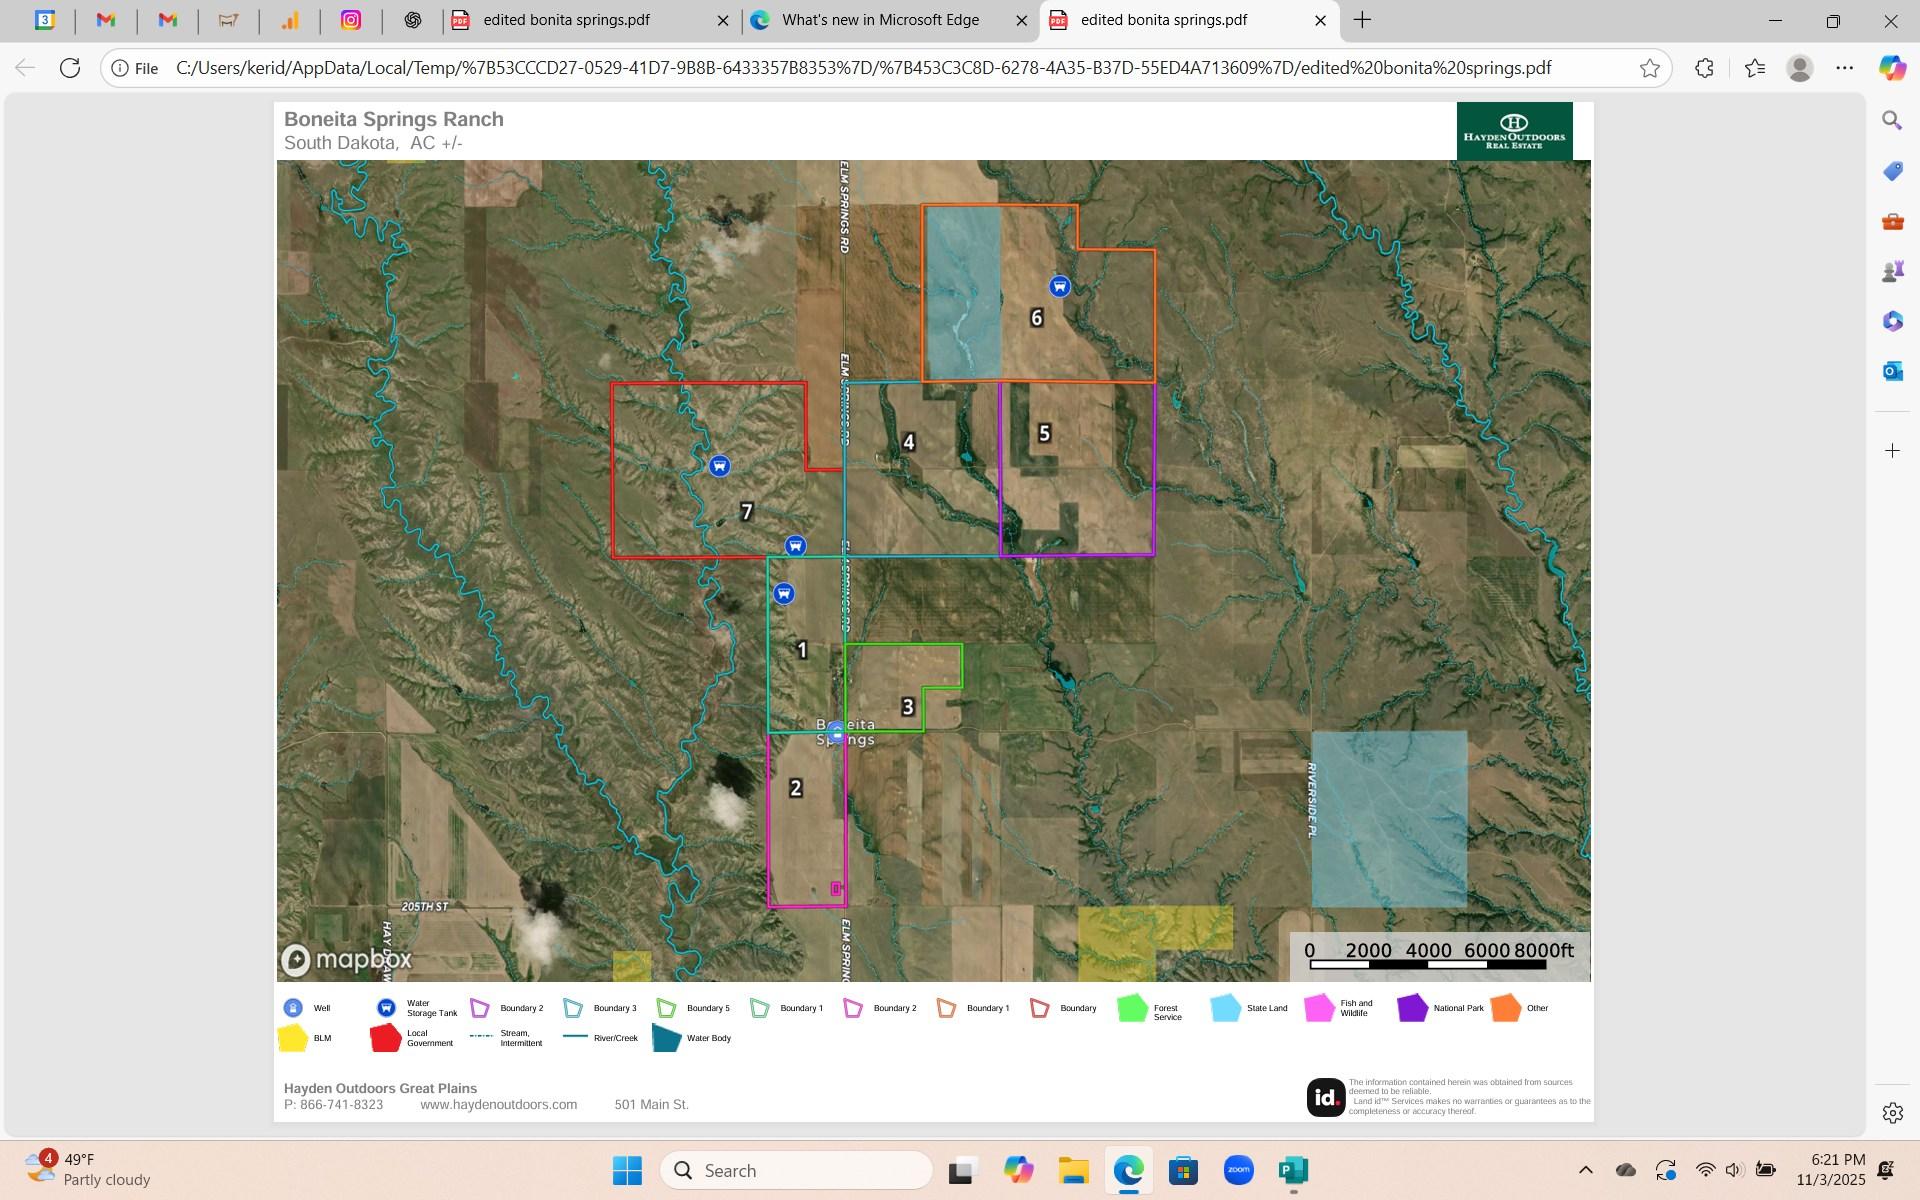Open sidebar Tools briefcase icon

pyautogui.click(x=1892, y=222)
